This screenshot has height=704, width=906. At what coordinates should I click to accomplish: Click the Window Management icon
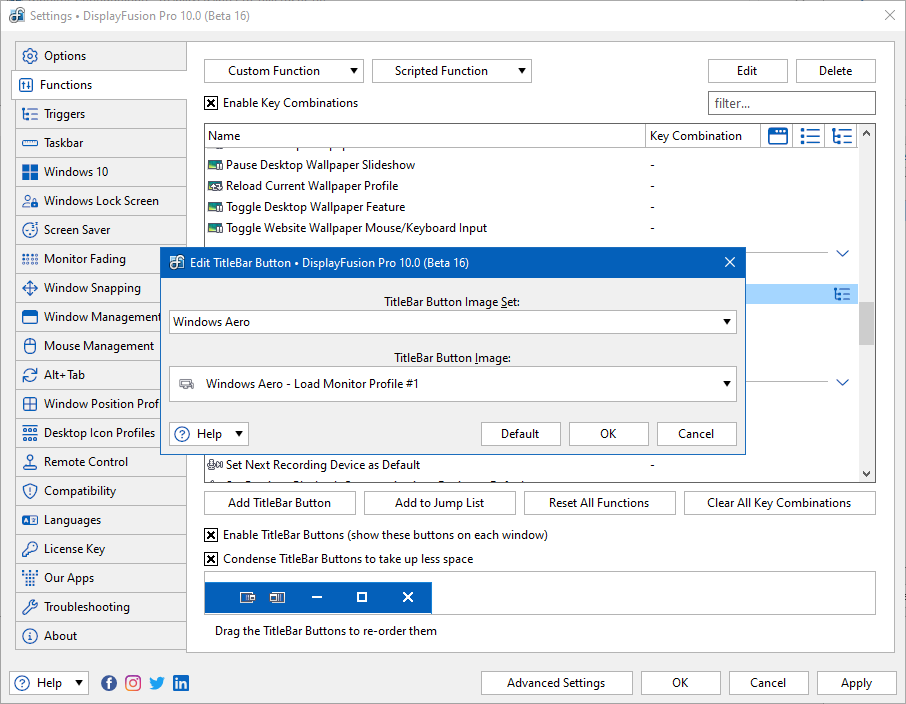pyautogui.click(x=30, y=317)
